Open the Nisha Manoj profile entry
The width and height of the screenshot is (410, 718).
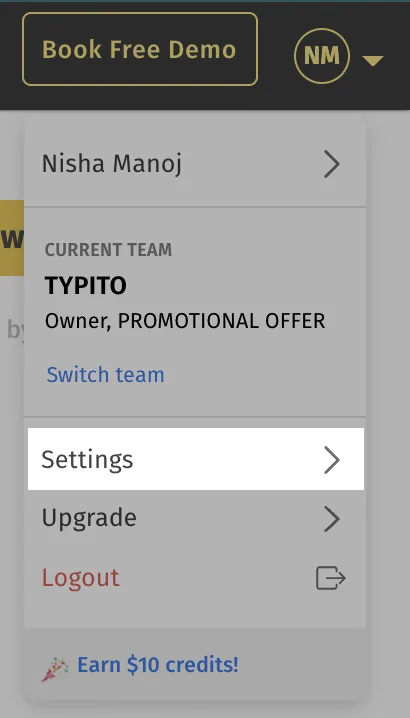coord(195,164)
